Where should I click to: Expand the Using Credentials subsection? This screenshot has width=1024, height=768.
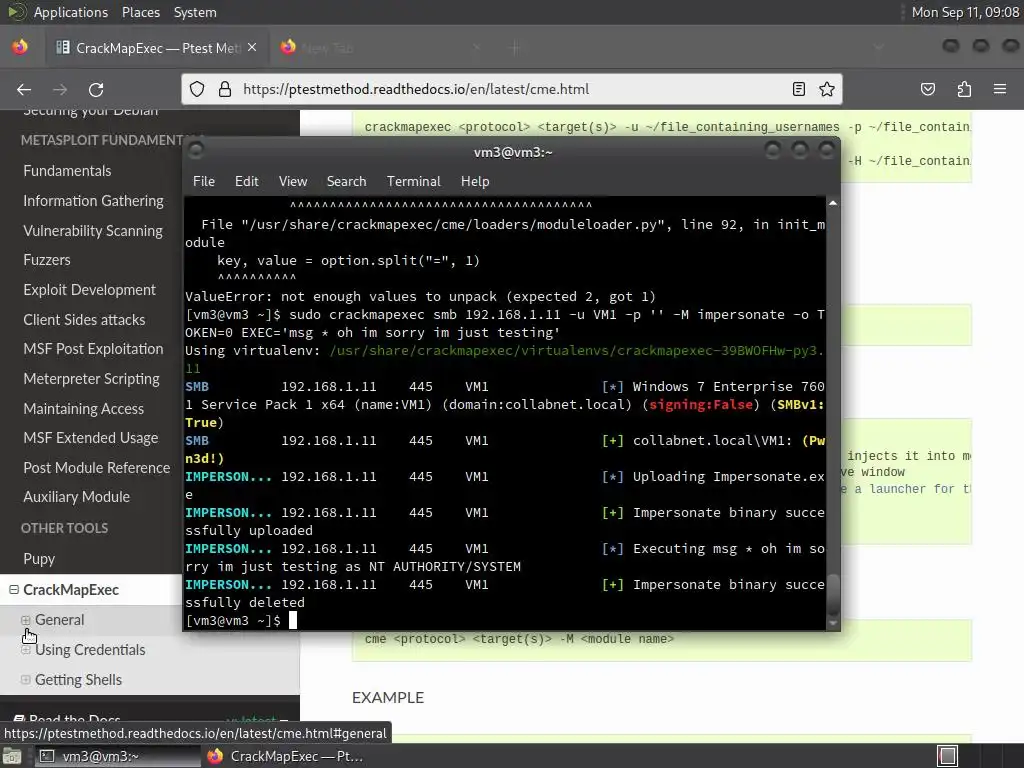pos(25,650)
